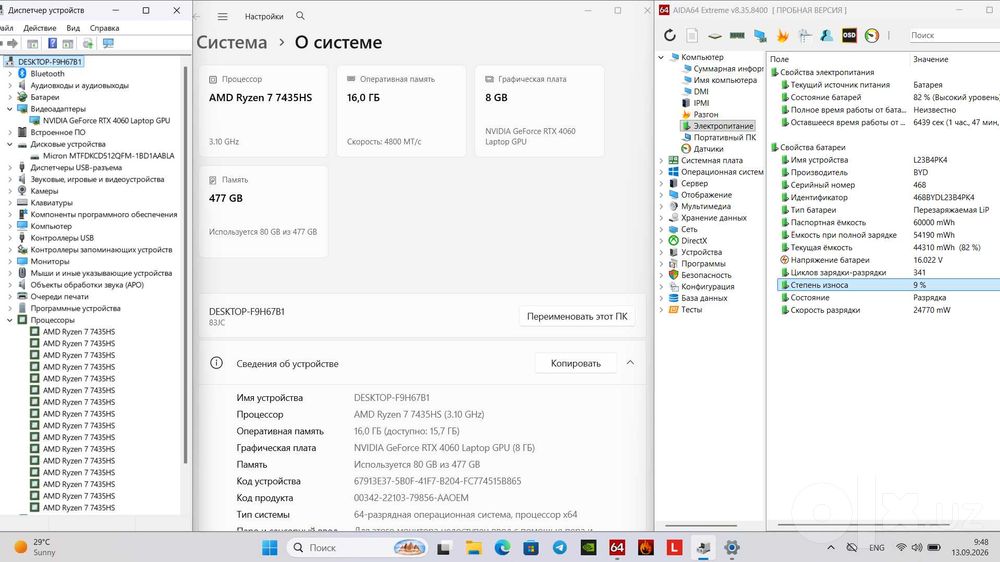Show hidden tray icons chevron

[x=830, y=547]
